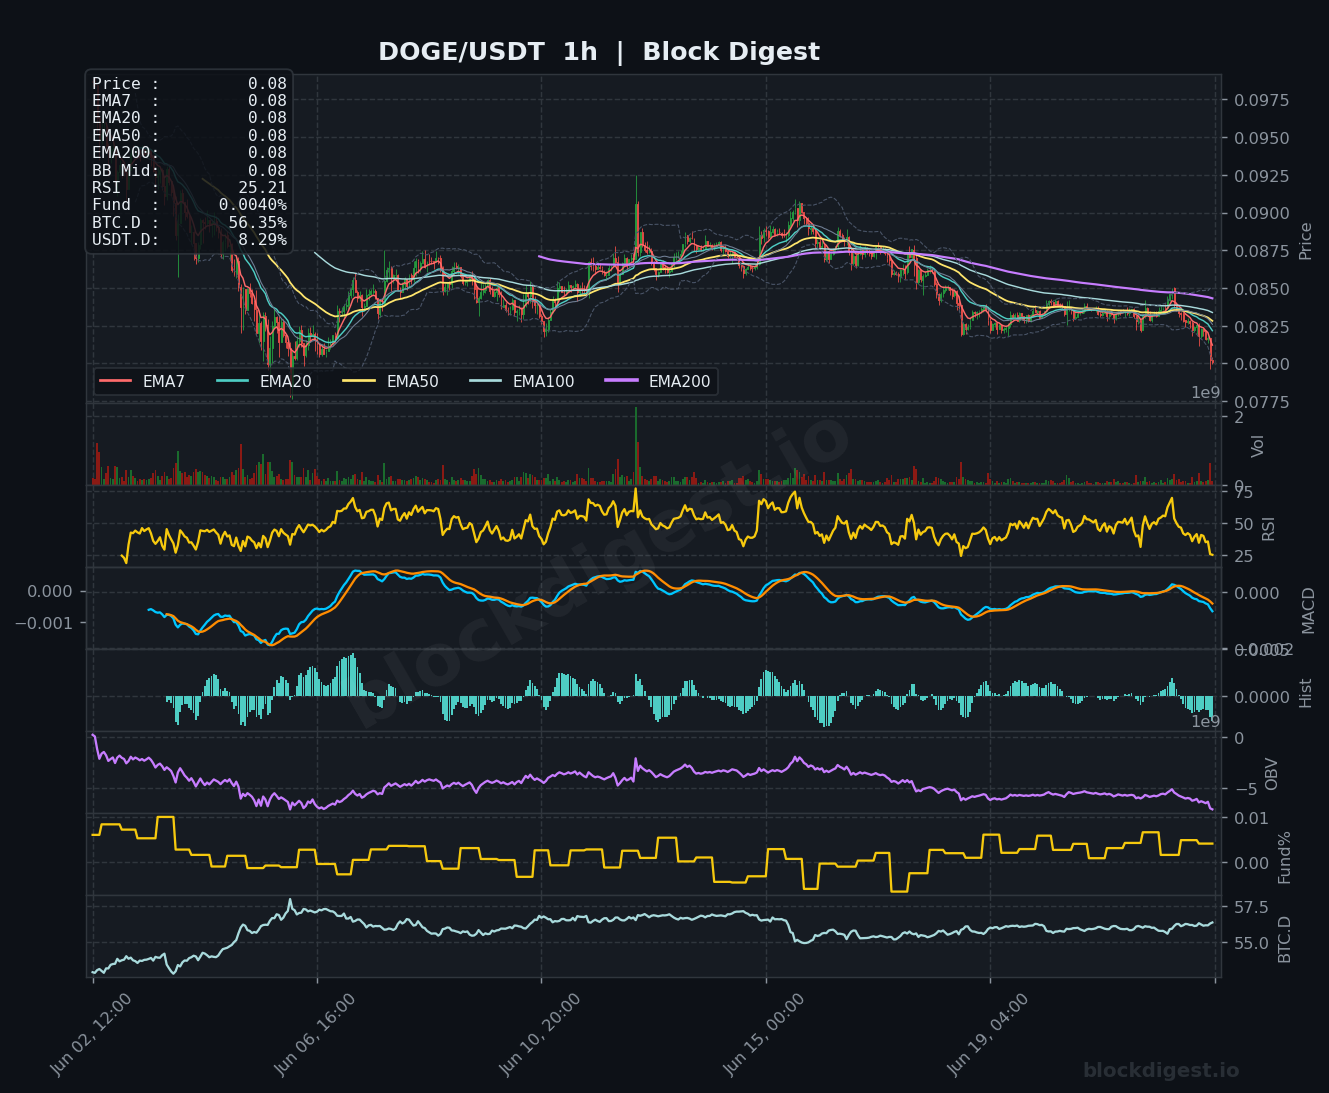The height and width of the screenshot is (1093, 1329).
Task: Select the 'Jun 06, 16:00' date label
Action: coord(315,1034)
